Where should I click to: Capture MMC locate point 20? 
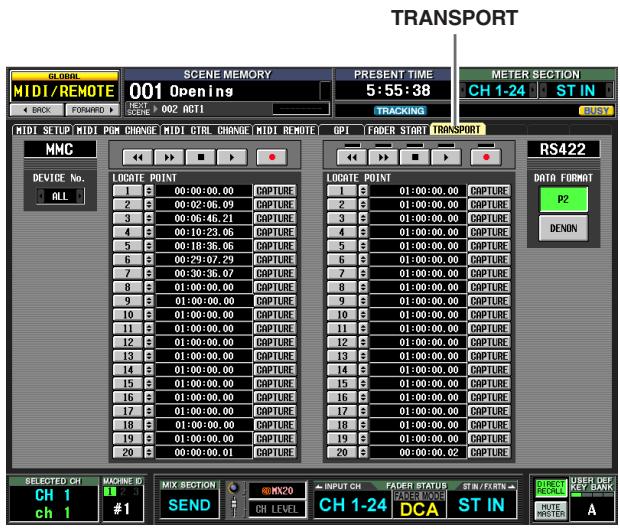[x=275, y=452]
